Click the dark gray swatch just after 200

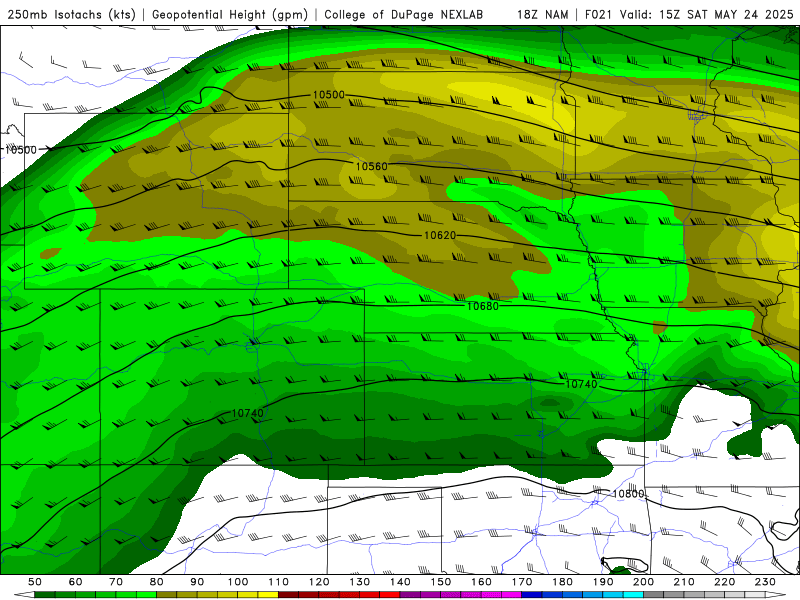654,595
